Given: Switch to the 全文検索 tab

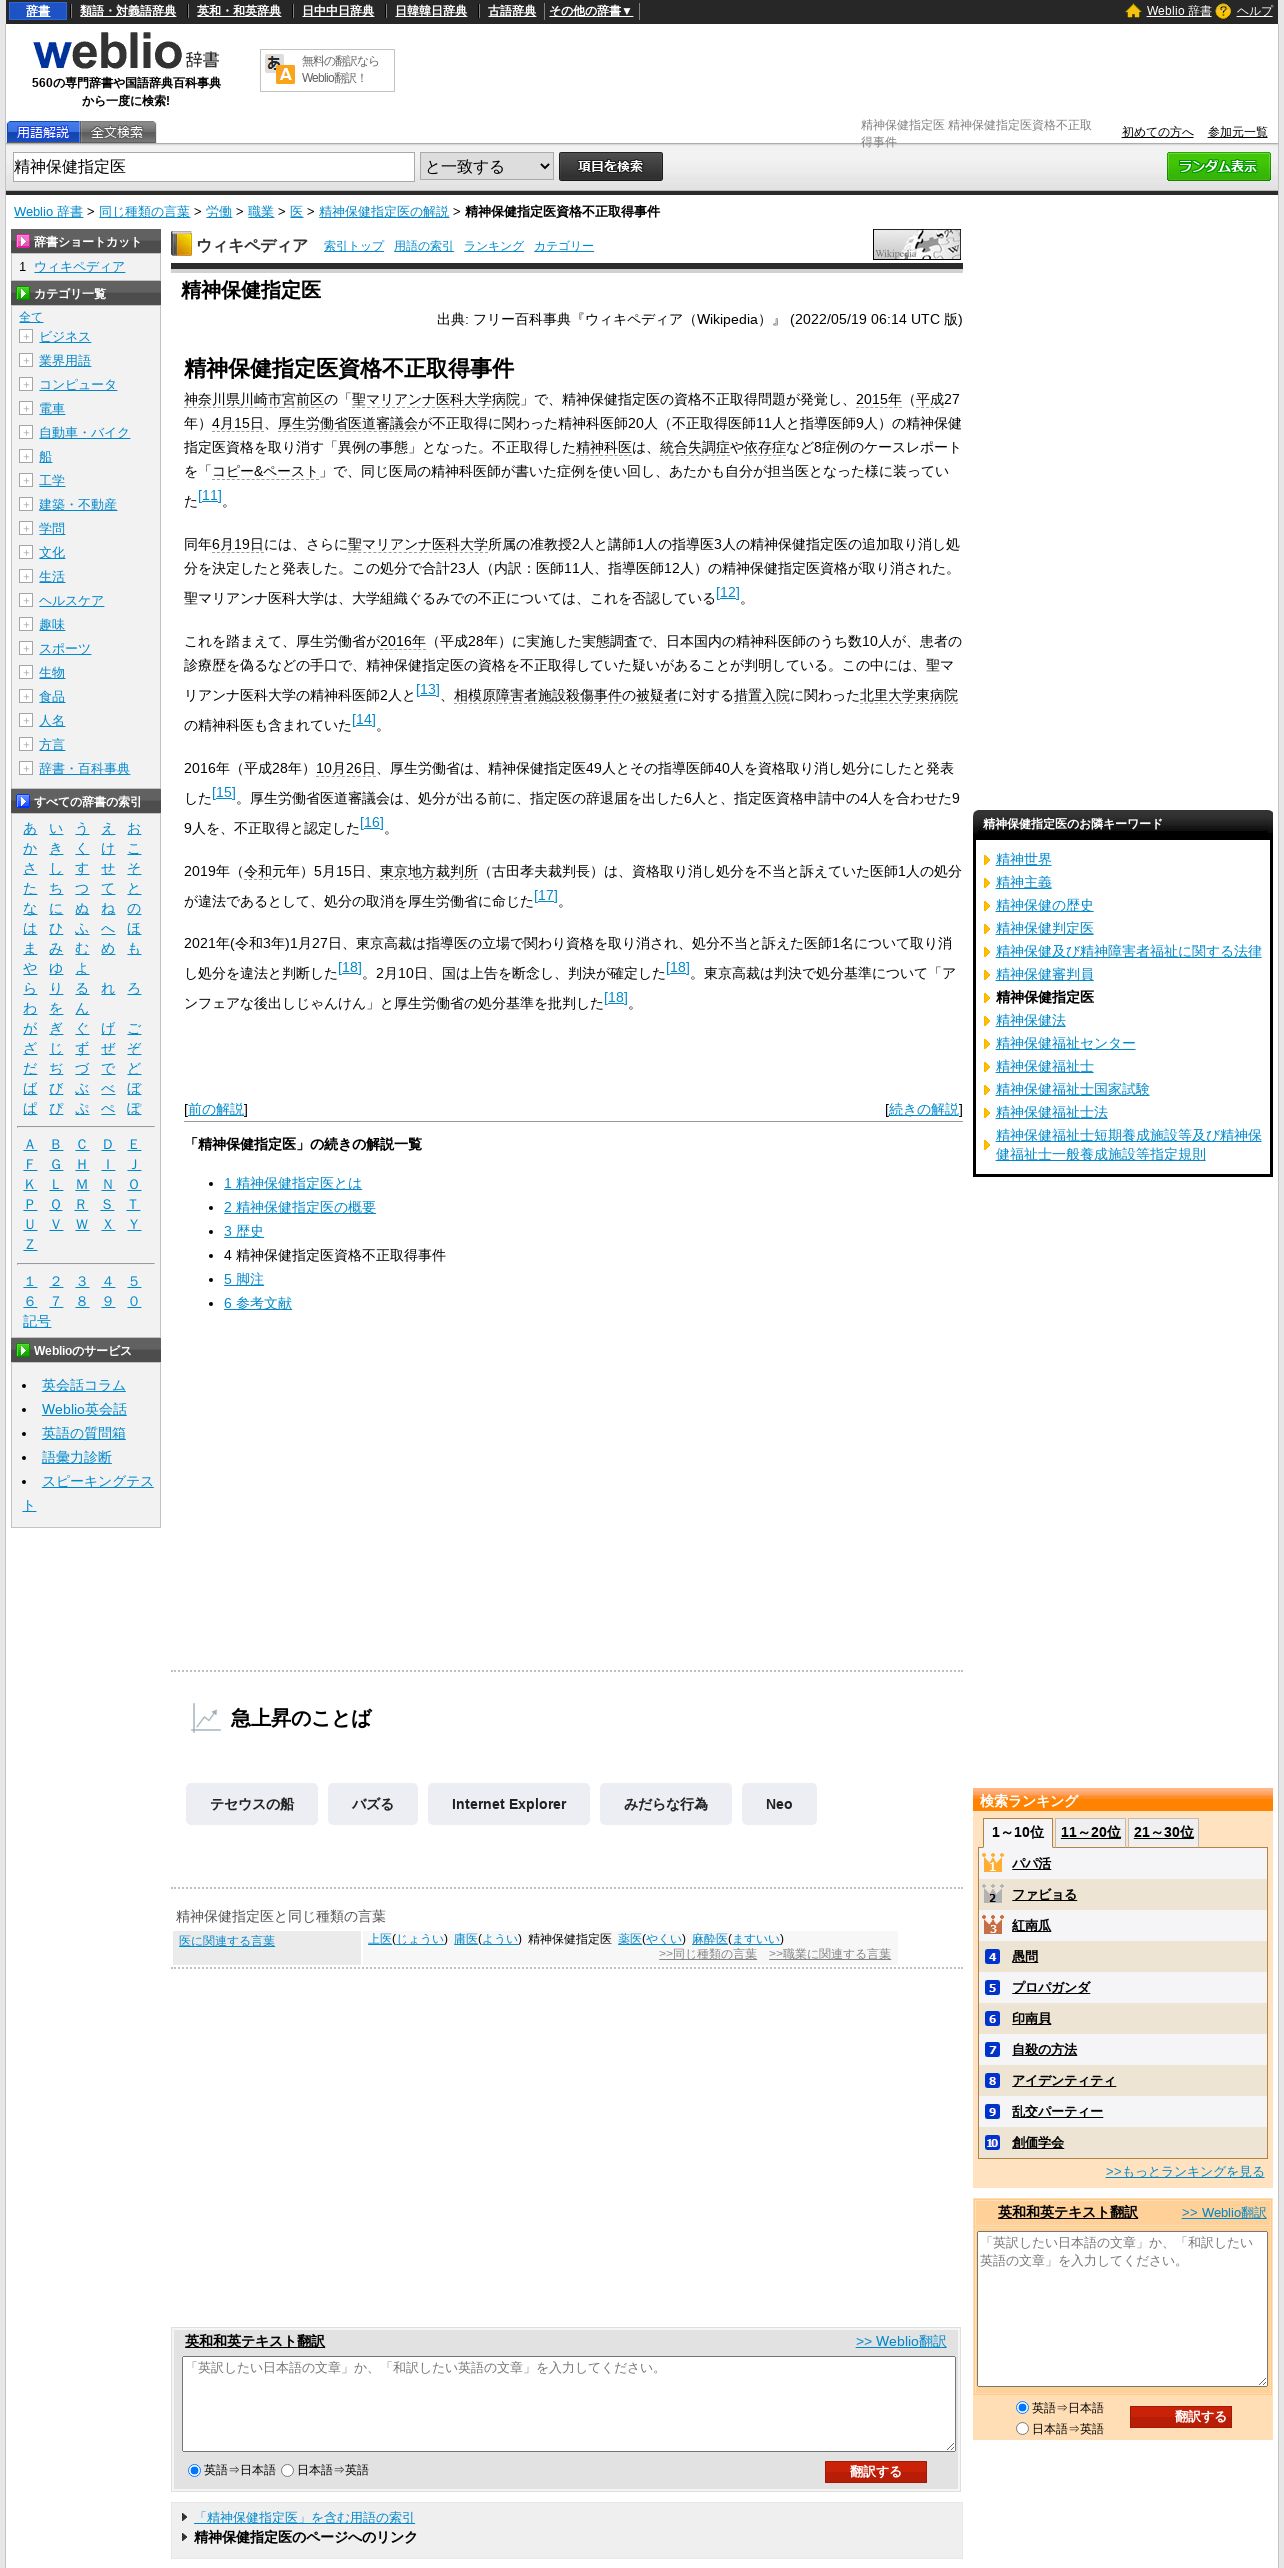Looking at the screenshot, I should (x=117, y=132).
